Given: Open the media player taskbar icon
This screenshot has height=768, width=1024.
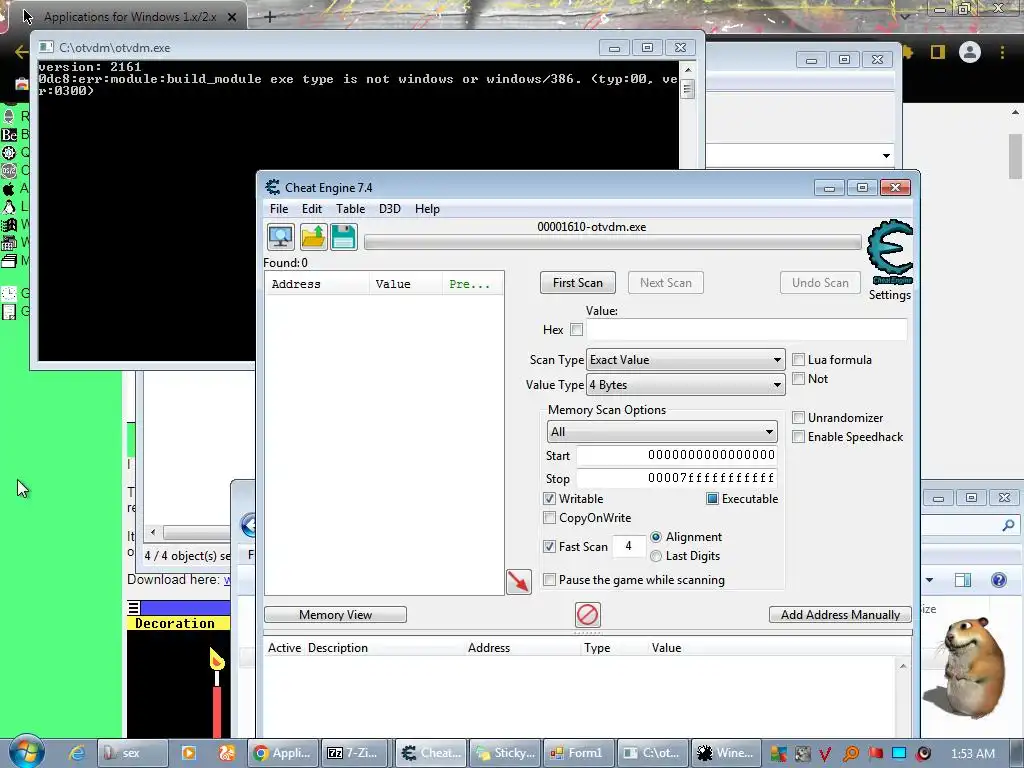Looking at the screenshot, I should pyautogui.click(x=189, y=753).
